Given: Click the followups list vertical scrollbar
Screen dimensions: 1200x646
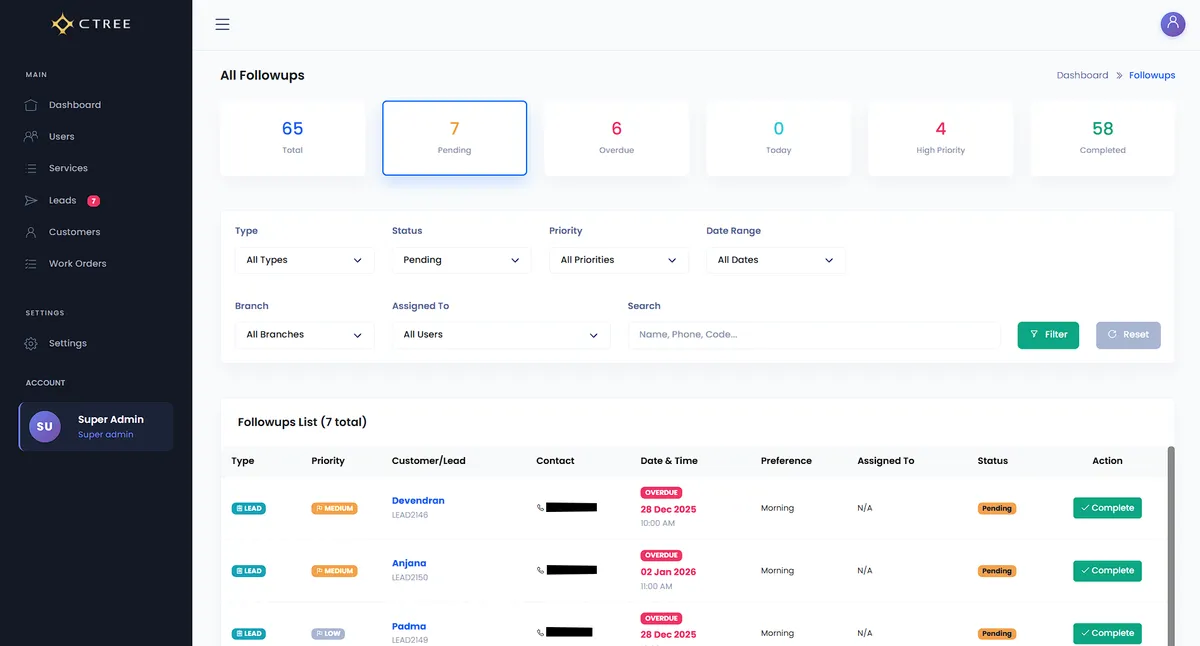Looking at the screenshot, I should 1171,546.
